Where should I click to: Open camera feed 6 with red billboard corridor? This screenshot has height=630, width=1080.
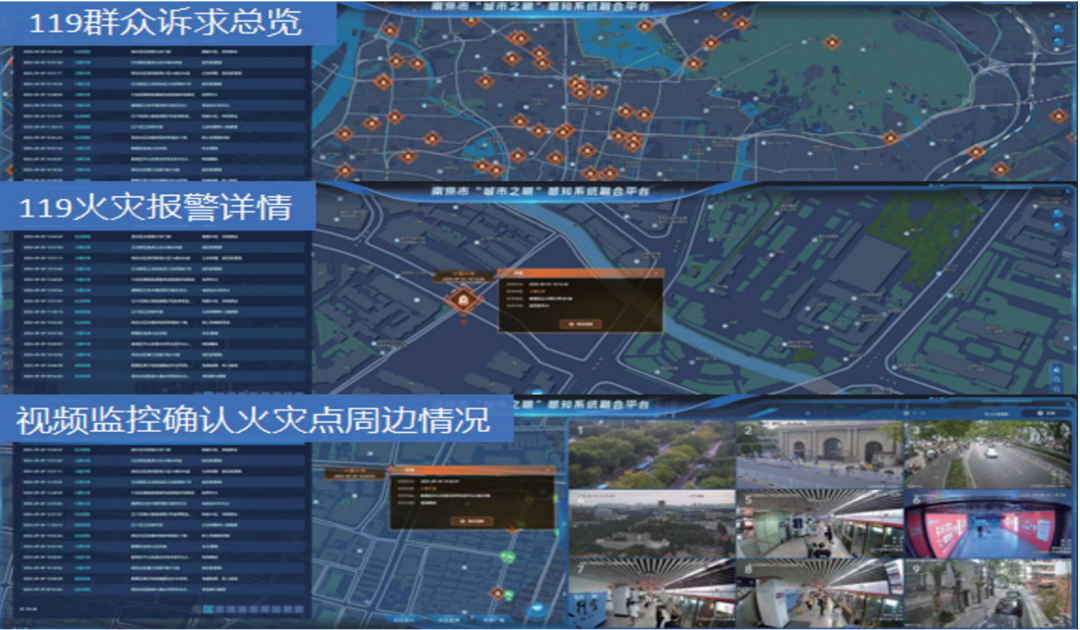coord(986,524)
